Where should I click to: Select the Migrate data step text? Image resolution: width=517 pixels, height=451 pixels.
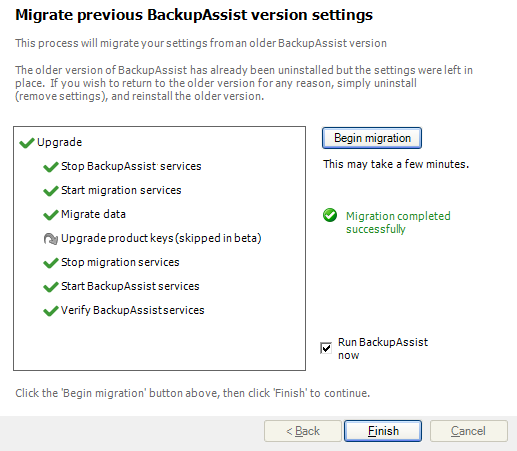click(x=93, y=214)
